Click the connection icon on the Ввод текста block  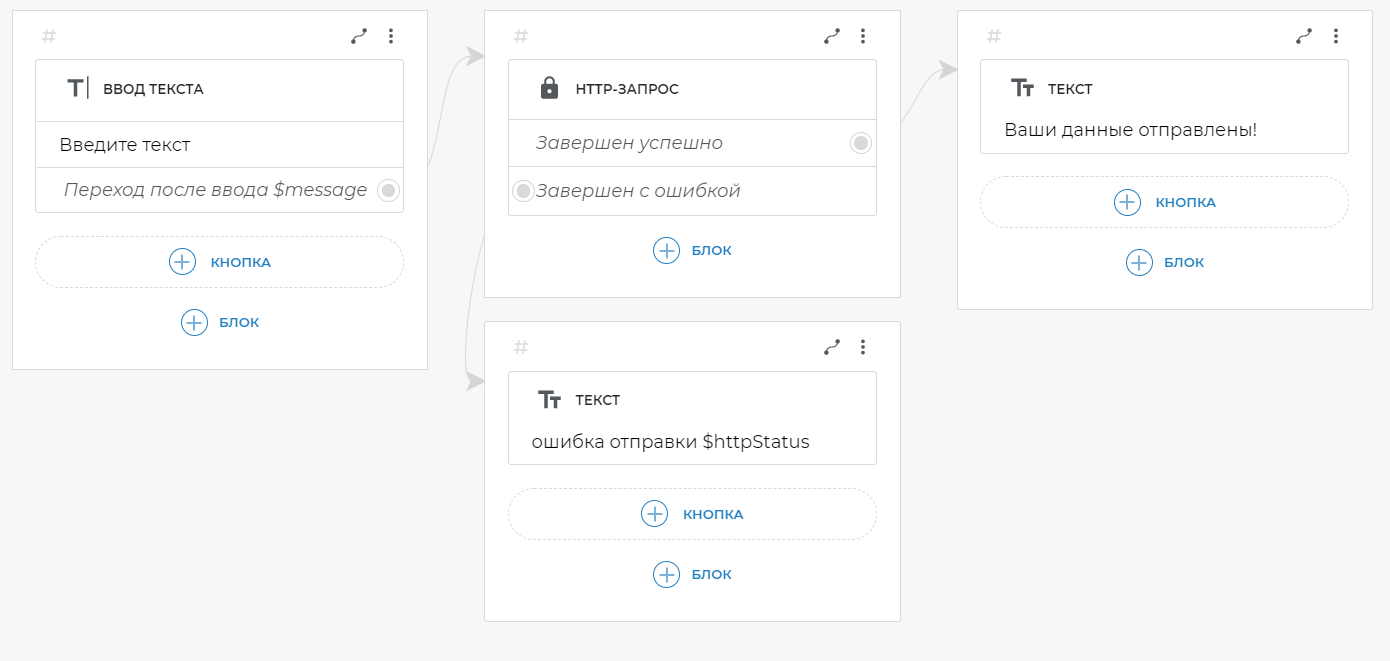pos(359,36)
